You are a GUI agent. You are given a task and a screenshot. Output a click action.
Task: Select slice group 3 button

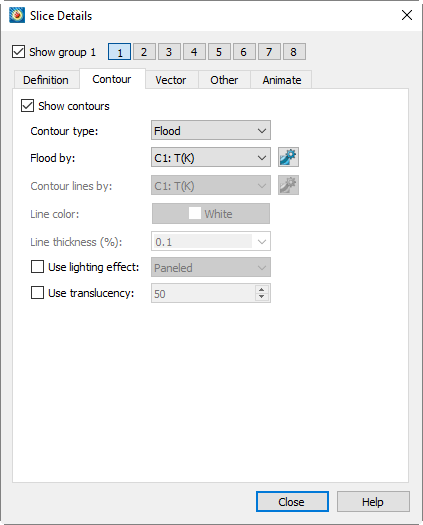(169, 52)
